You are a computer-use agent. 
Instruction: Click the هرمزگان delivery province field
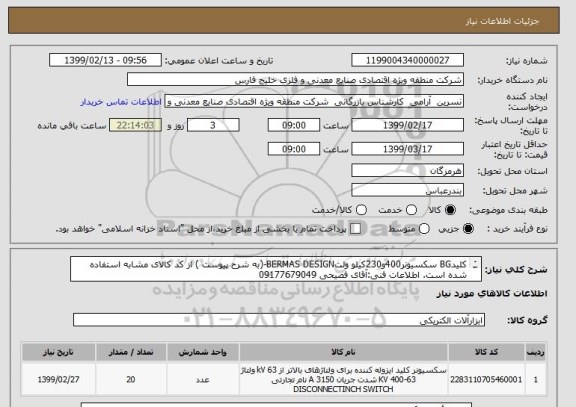coord(407,170)
